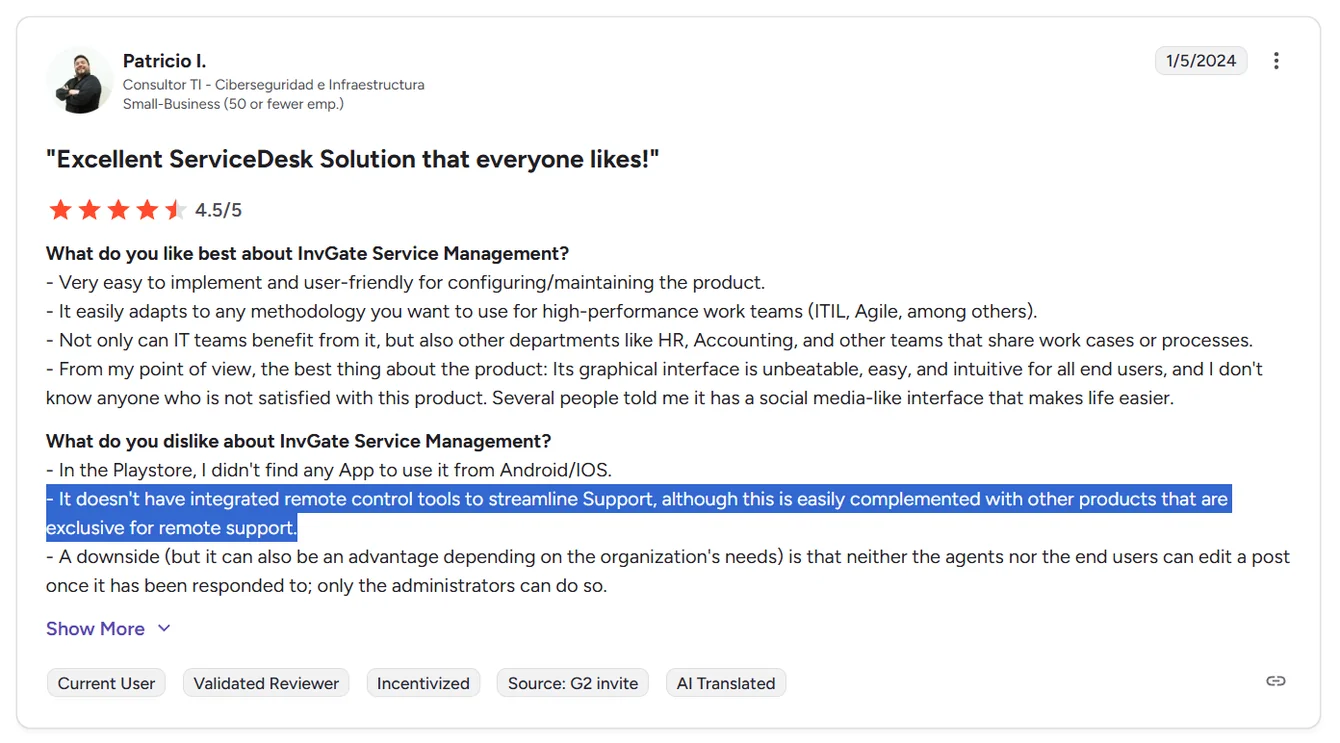Click the AI Translated tag
The width and height of the screenshot is (1340, 743).
tap(726, 683)
